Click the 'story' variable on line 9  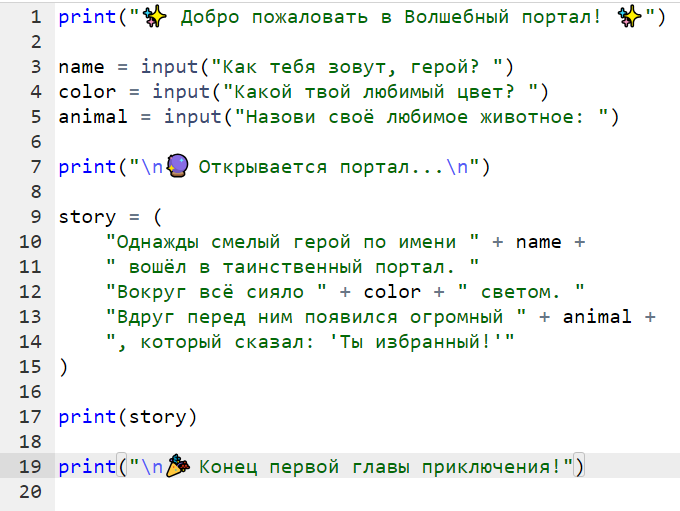click(87, 217)
